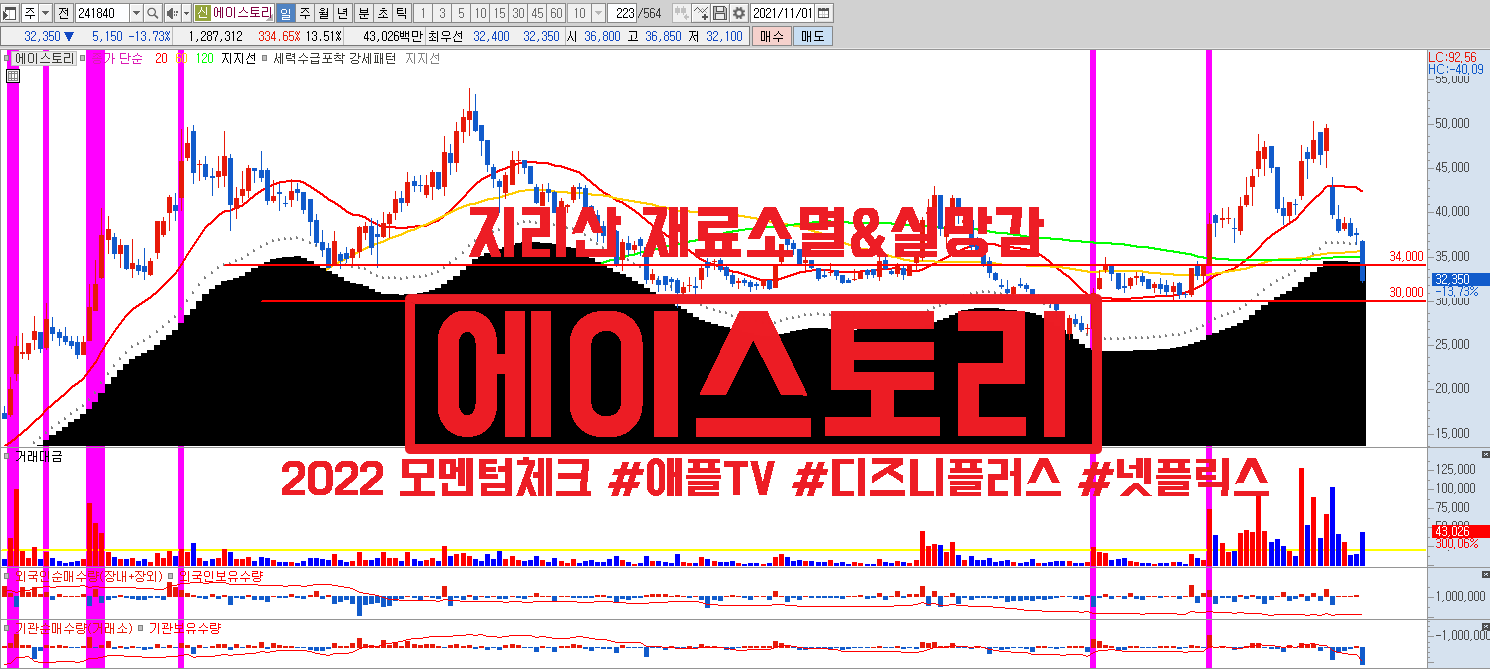Screen dimensions: 1490x669
Task: Toggle the 거래대금 indicator legend marker
Action: coord(6,456)
